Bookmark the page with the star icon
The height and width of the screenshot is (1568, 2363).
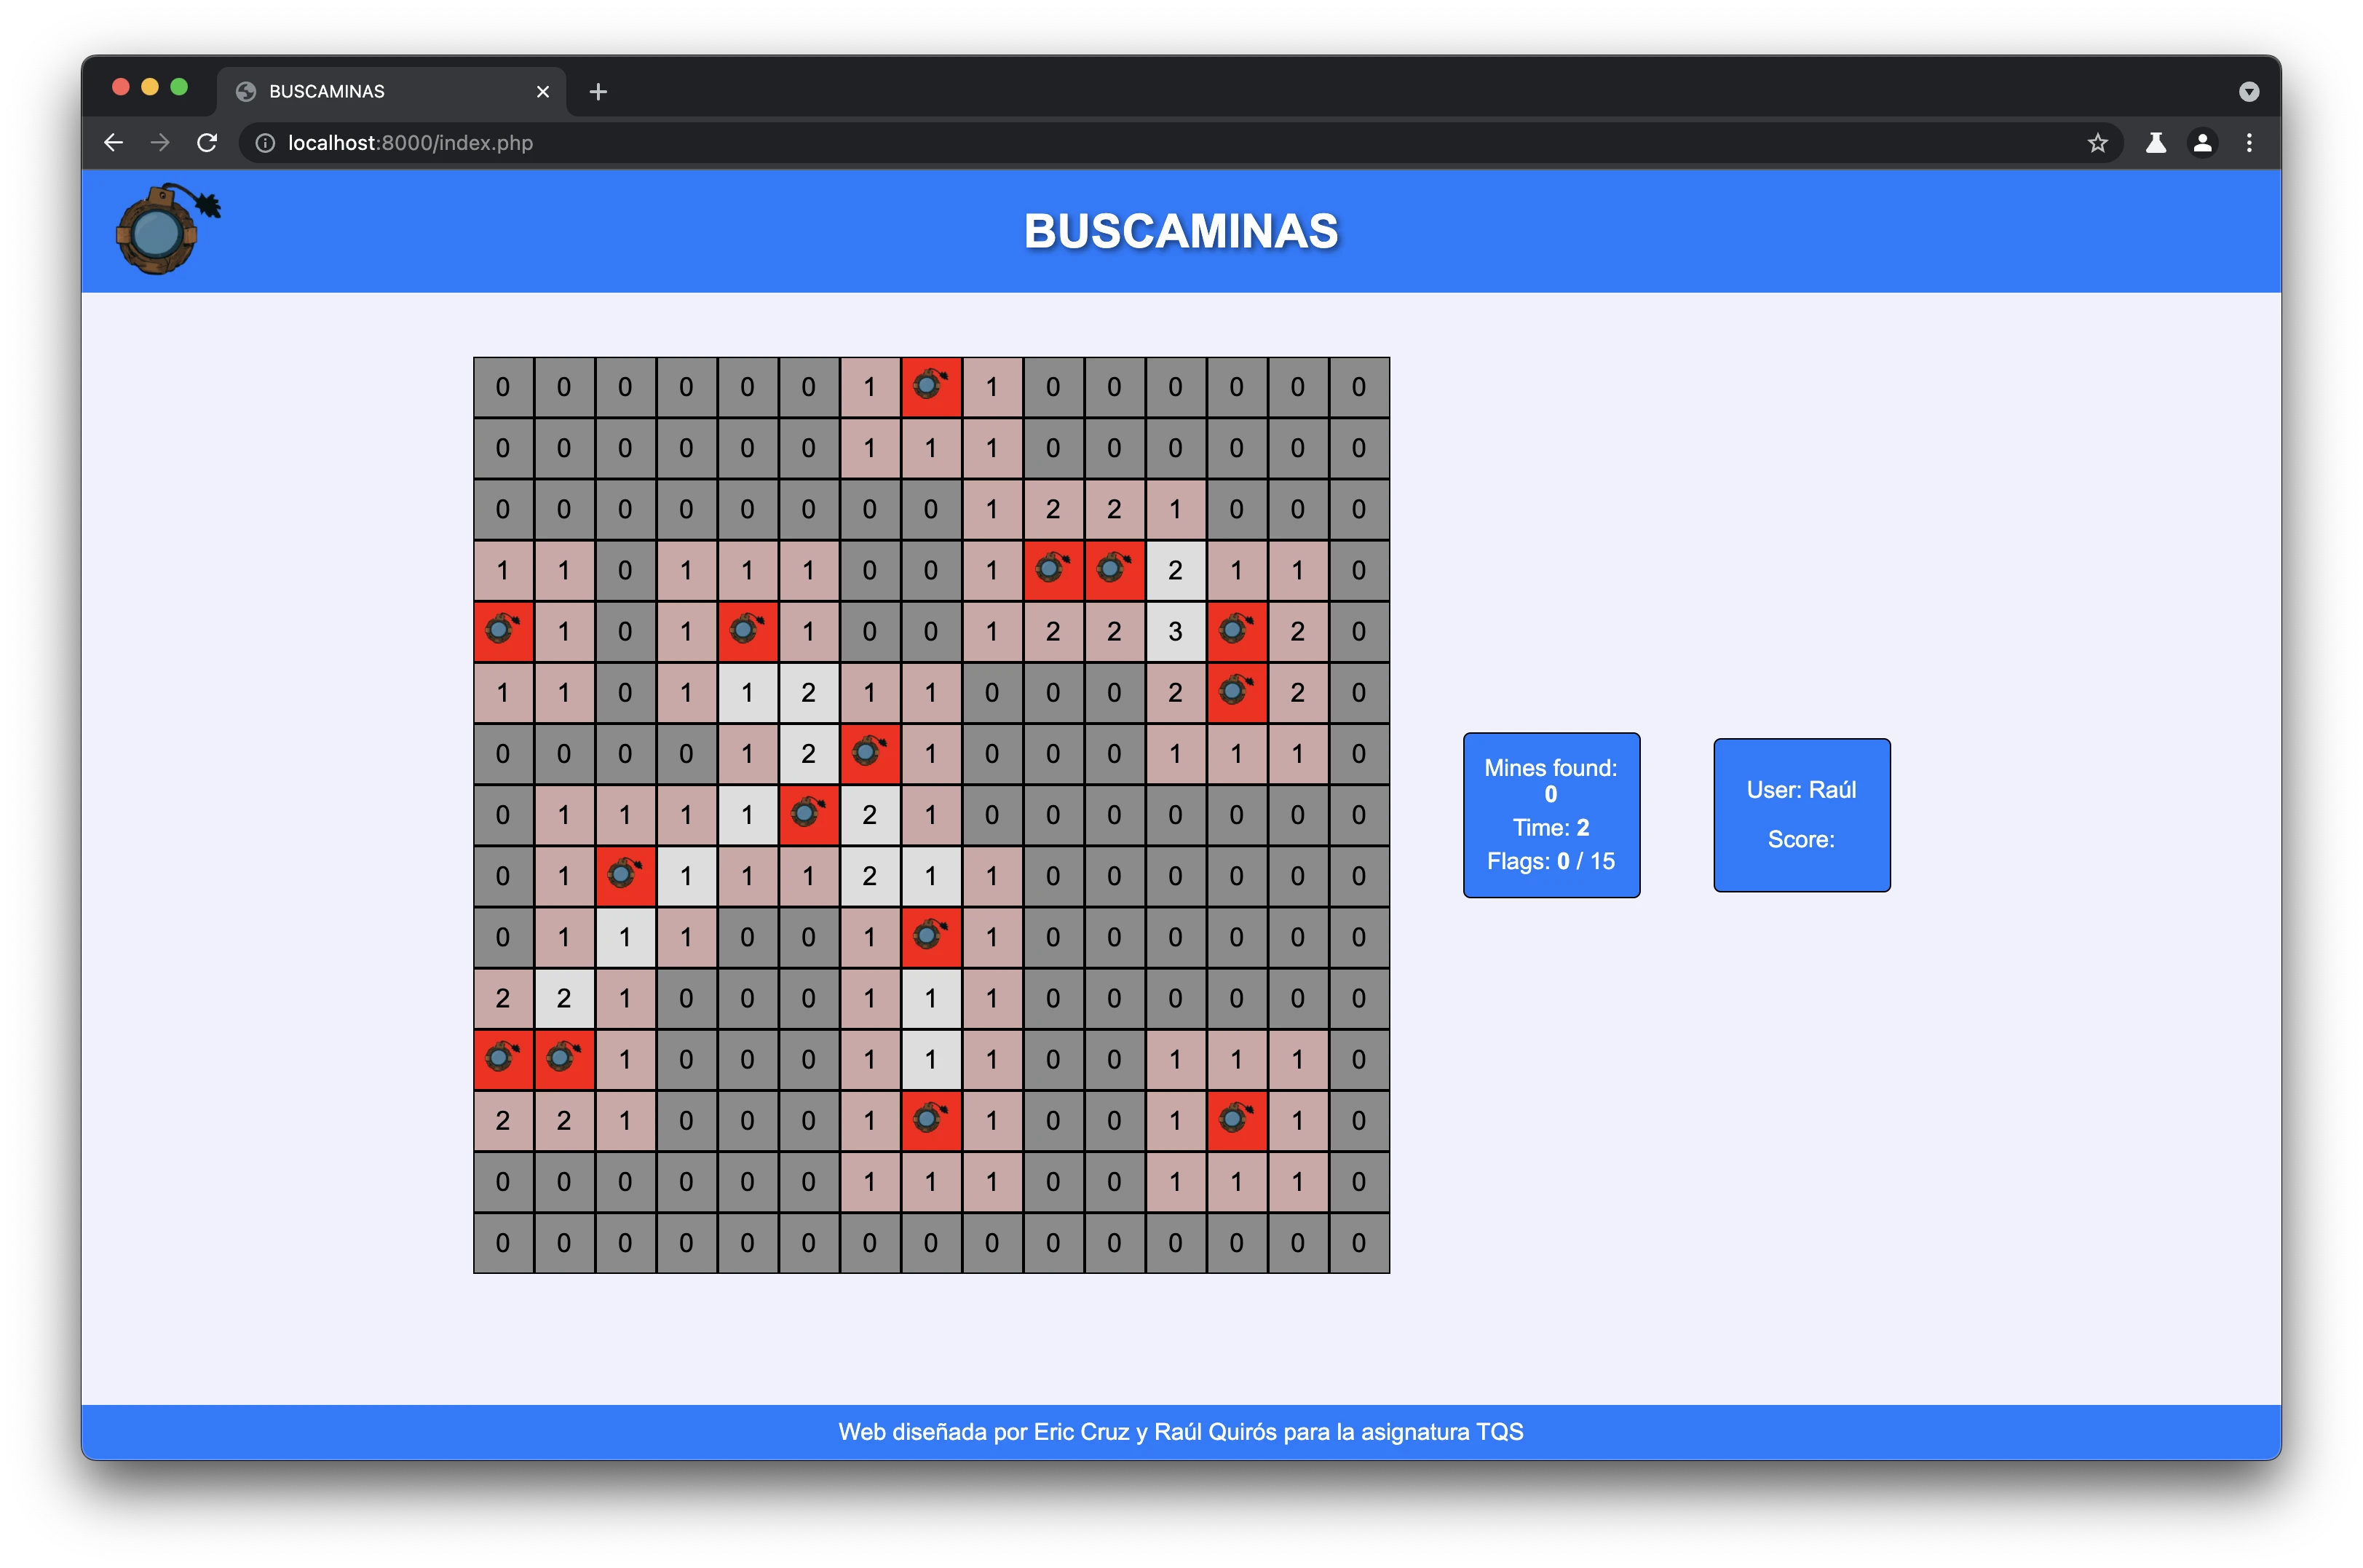2097,143
